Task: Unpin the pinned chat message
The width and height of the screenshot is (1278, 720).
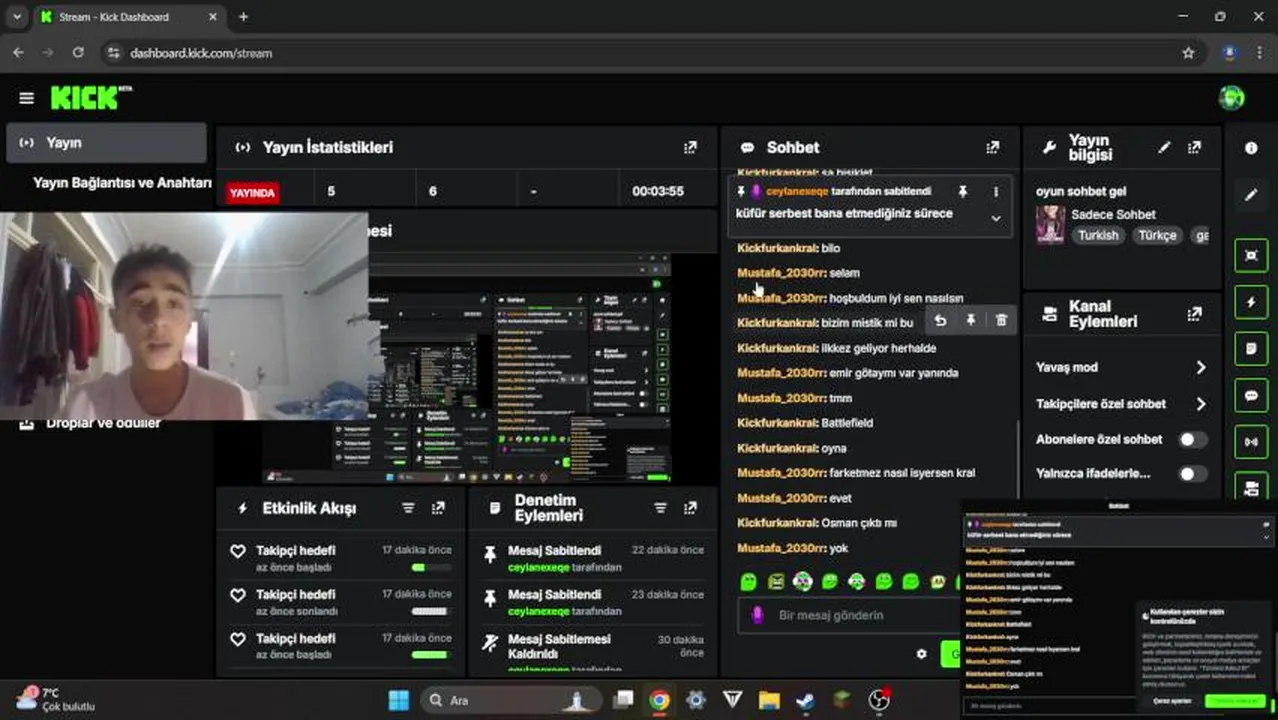Action: tap(962, 191)
